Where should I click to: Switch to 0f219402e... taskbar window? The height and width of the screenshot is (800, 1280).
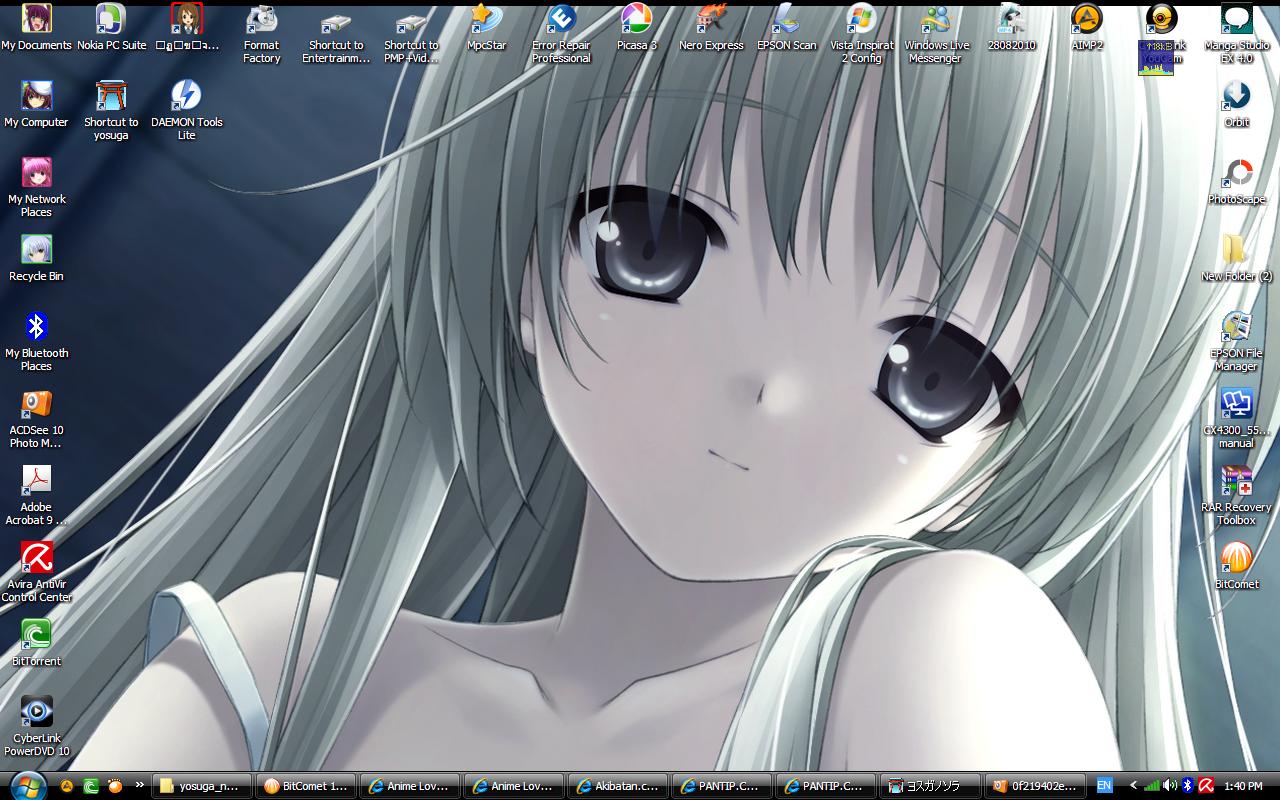pos(1034,786)
